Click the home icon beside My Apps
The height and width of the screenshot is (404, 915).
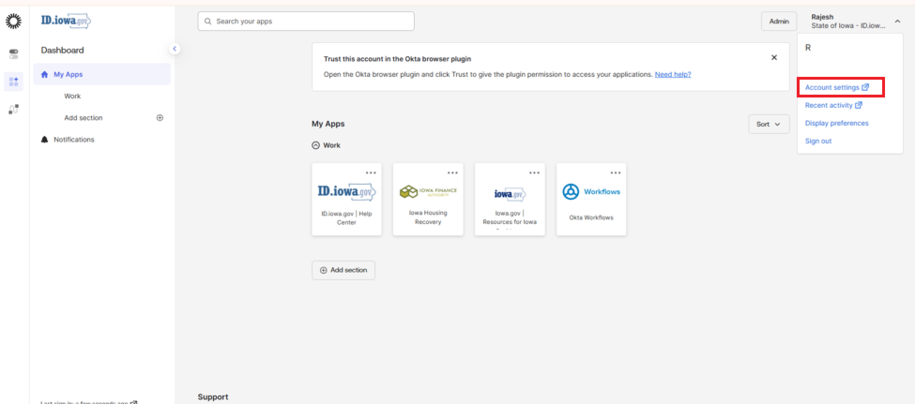coord(44,74)
